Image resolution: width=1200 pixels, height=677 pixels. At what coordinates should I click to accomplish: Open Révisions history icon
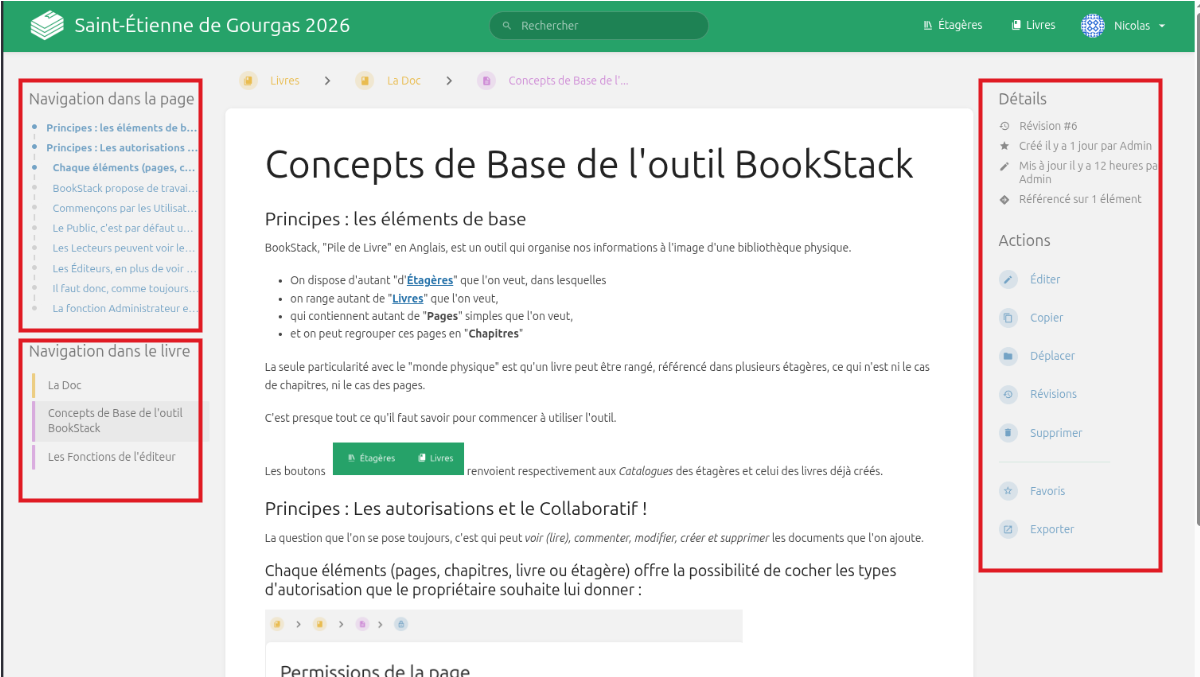tap(1008, 395)
